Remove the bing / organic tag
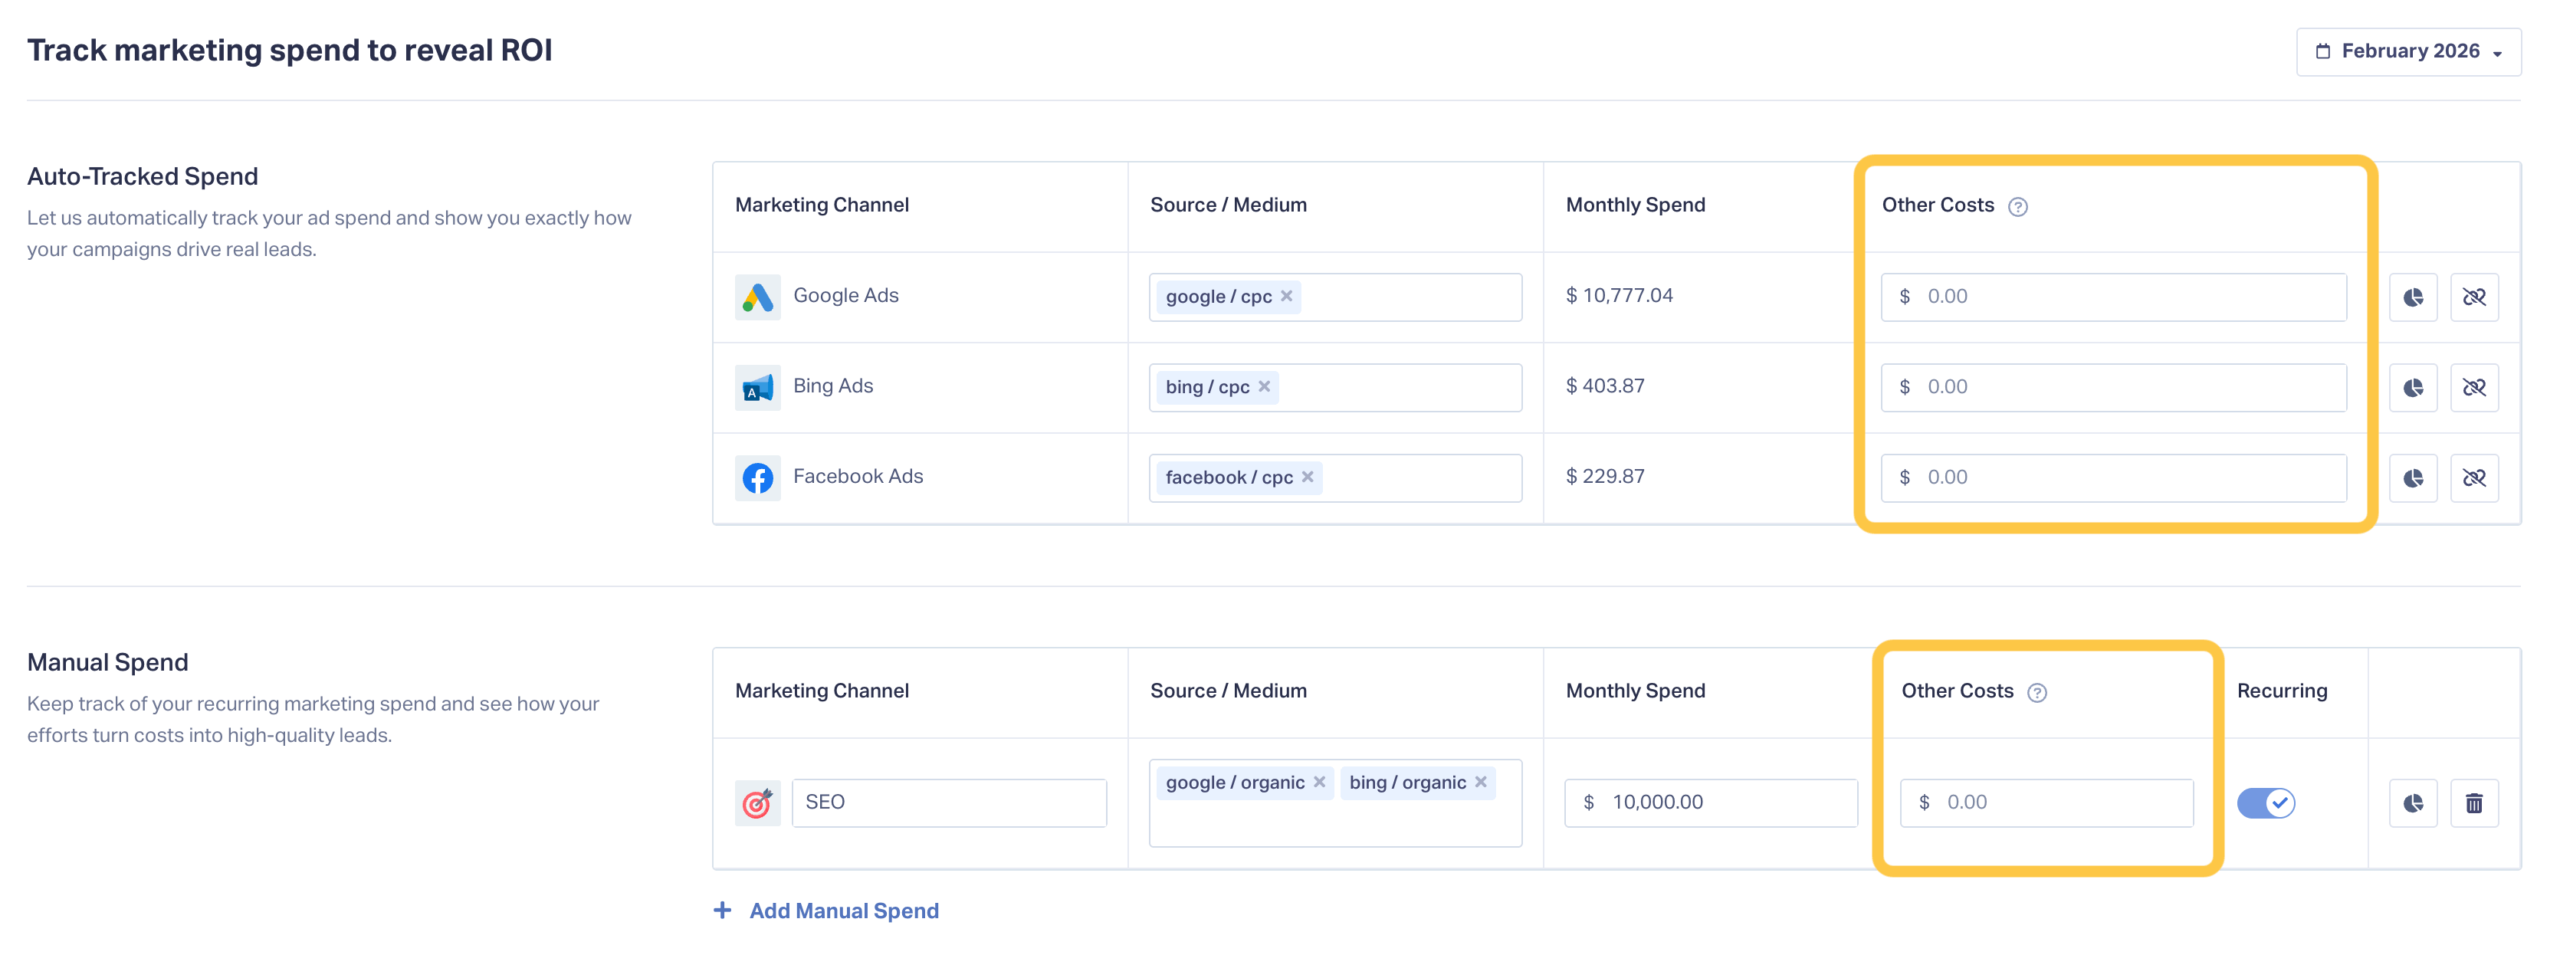 point(1480,782)
